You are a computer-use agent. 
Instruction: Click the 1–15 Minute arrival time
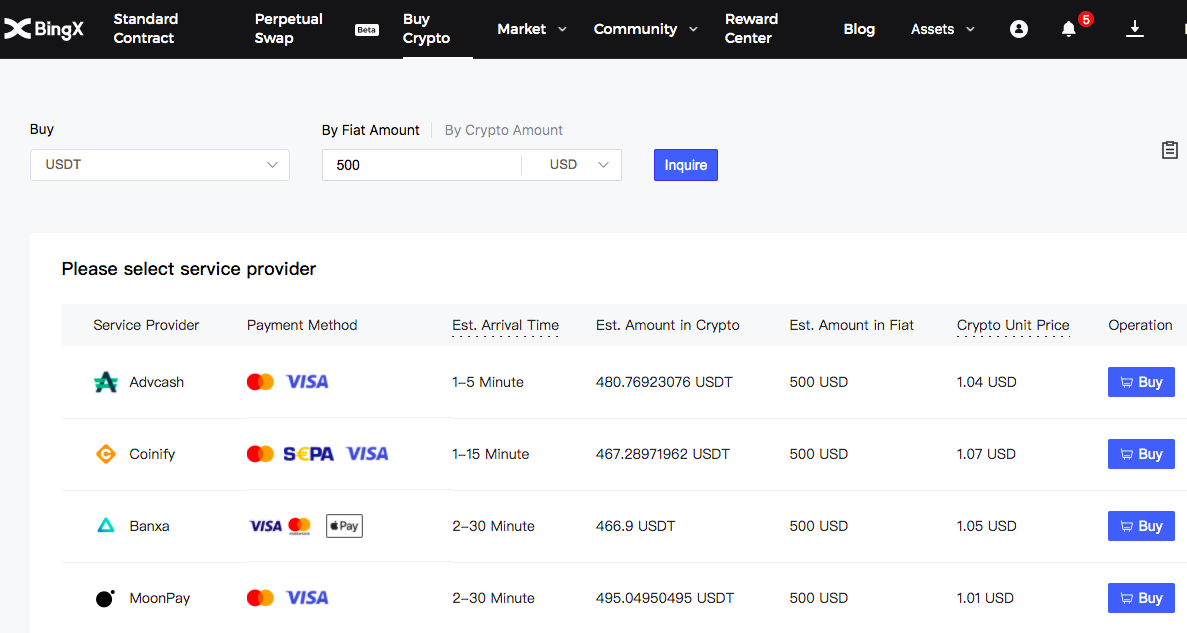[x=491, y=454]
